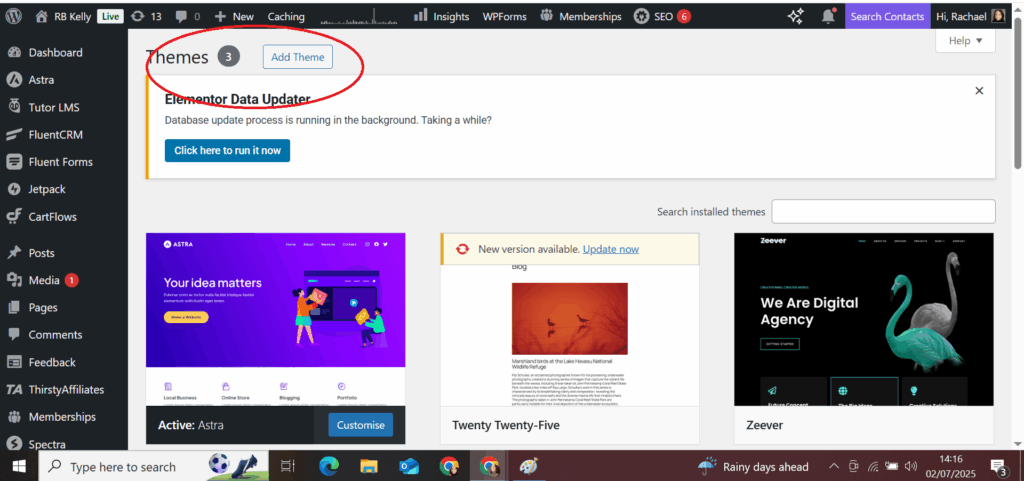Open Insights bar chart icon

pyautogui.click(x=421, y=16)
